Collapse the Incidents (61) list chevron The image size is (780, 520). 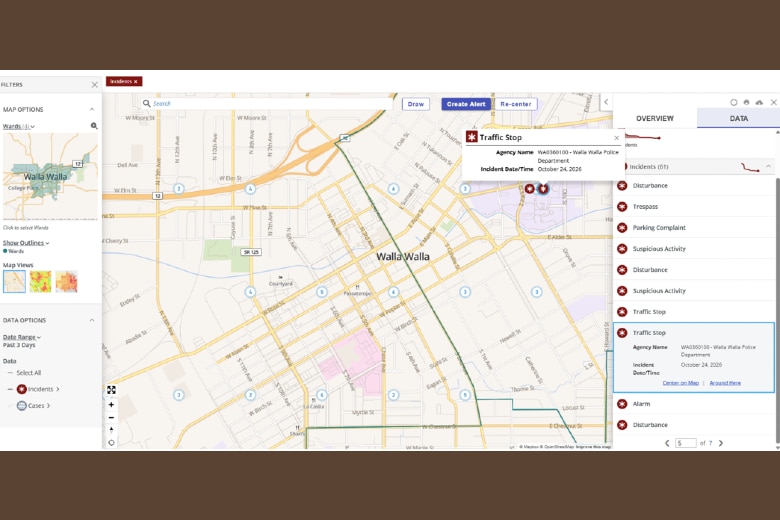click(x=769, y=167)
